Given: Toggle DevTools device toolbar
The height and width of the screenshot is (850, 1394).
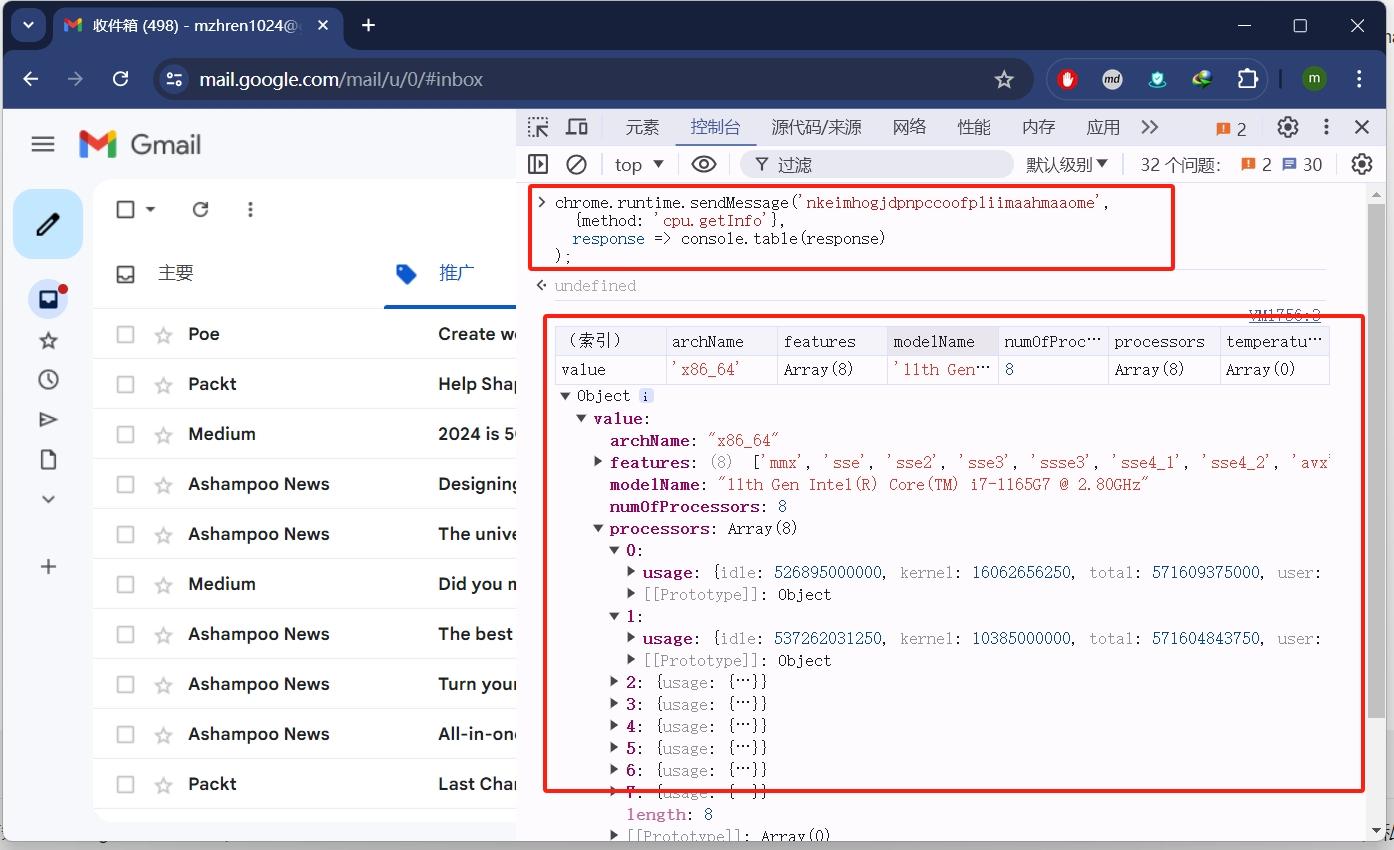Looking at the screenshot, I should tap(577, 127).
